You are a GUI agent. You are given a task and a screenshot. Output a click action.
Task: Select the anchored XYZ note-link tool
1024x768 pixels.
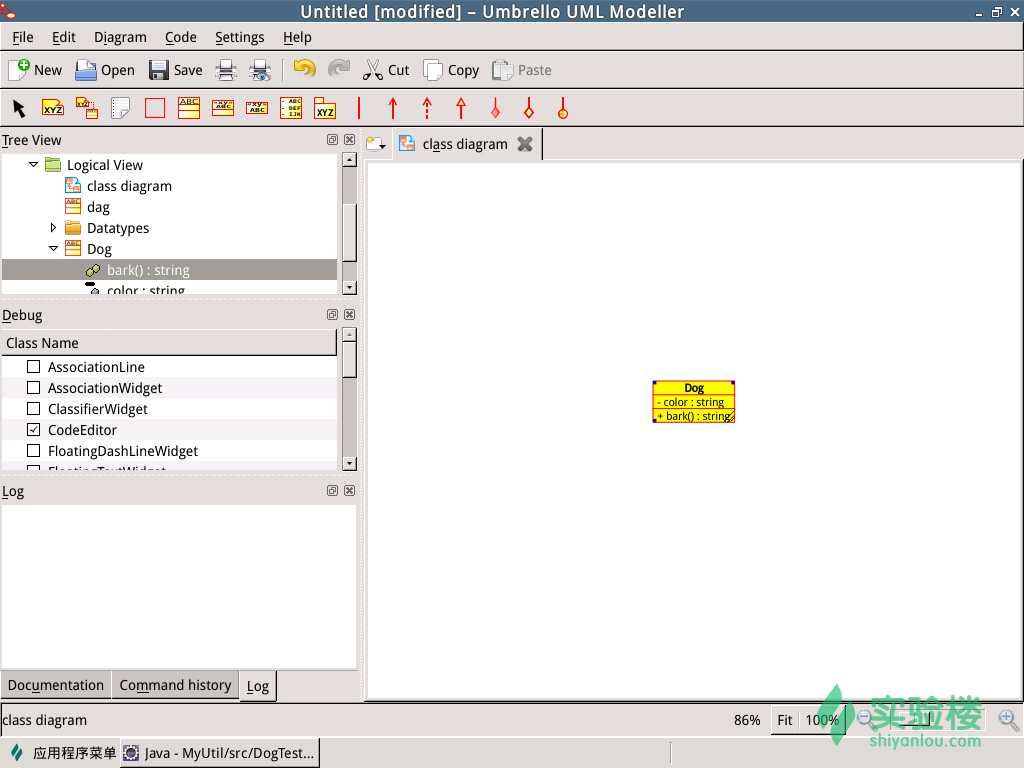tap(87, 108)
